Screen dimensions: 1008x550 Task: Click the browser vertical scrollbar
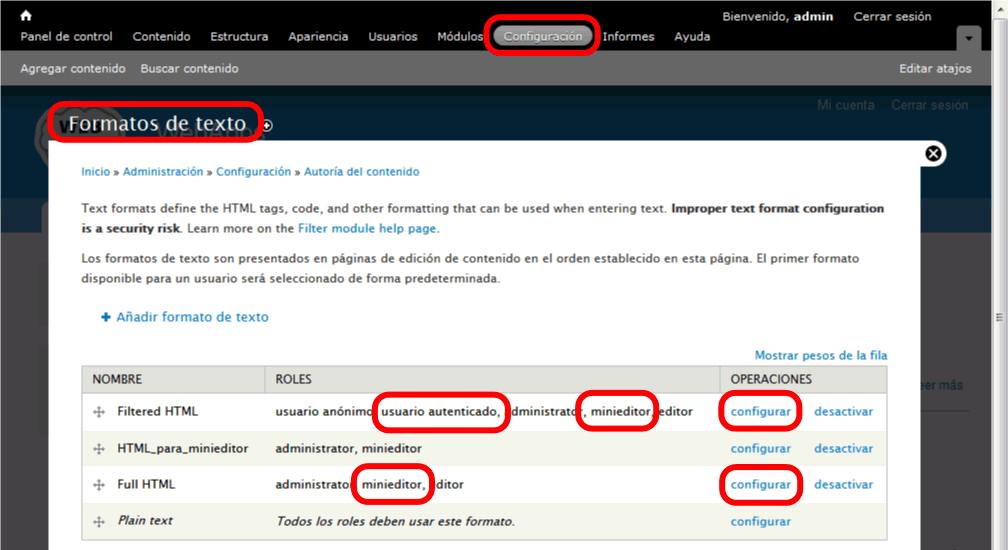(x=999, y=317)
